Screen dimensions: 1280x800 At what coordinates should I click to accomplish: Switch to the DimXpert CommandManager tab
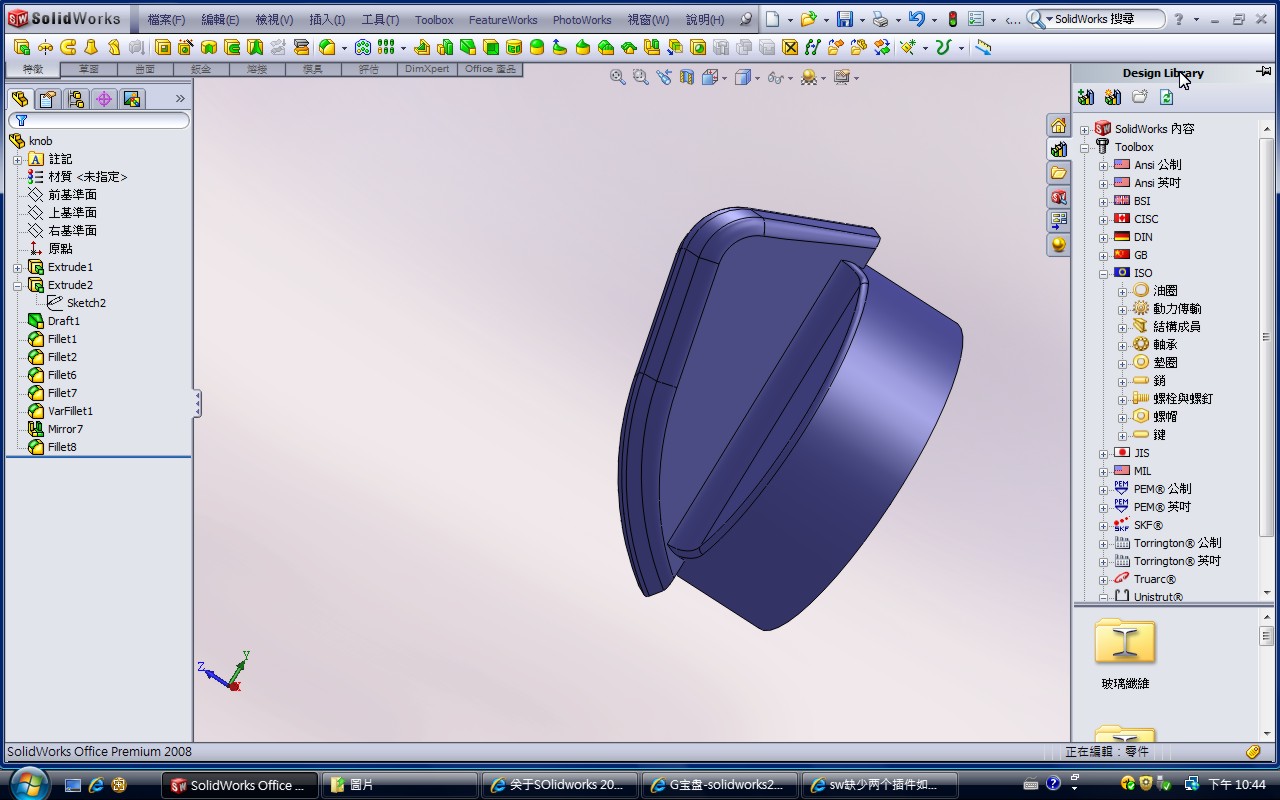point(427,69)
